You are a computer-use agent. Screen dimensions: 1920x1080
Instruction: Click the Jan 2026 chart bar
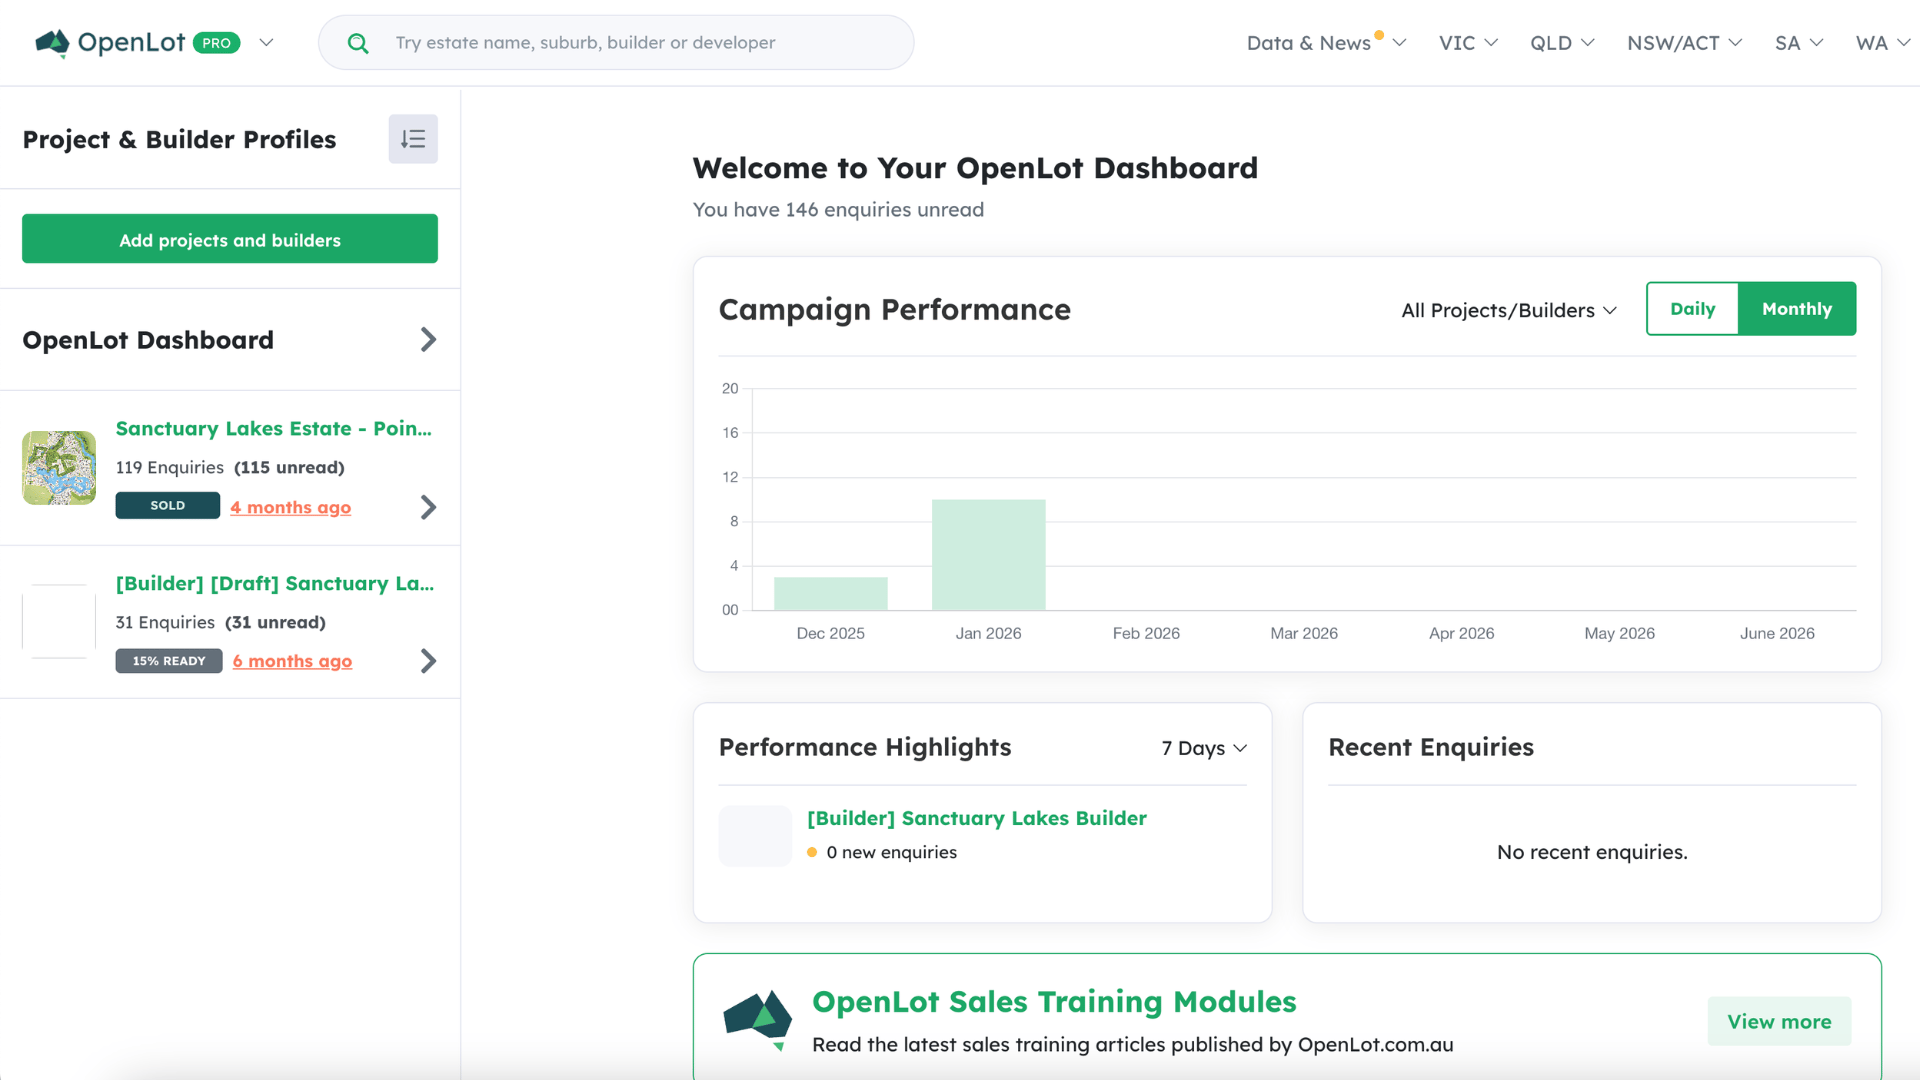pyautogui.click(x=989, y=555)
